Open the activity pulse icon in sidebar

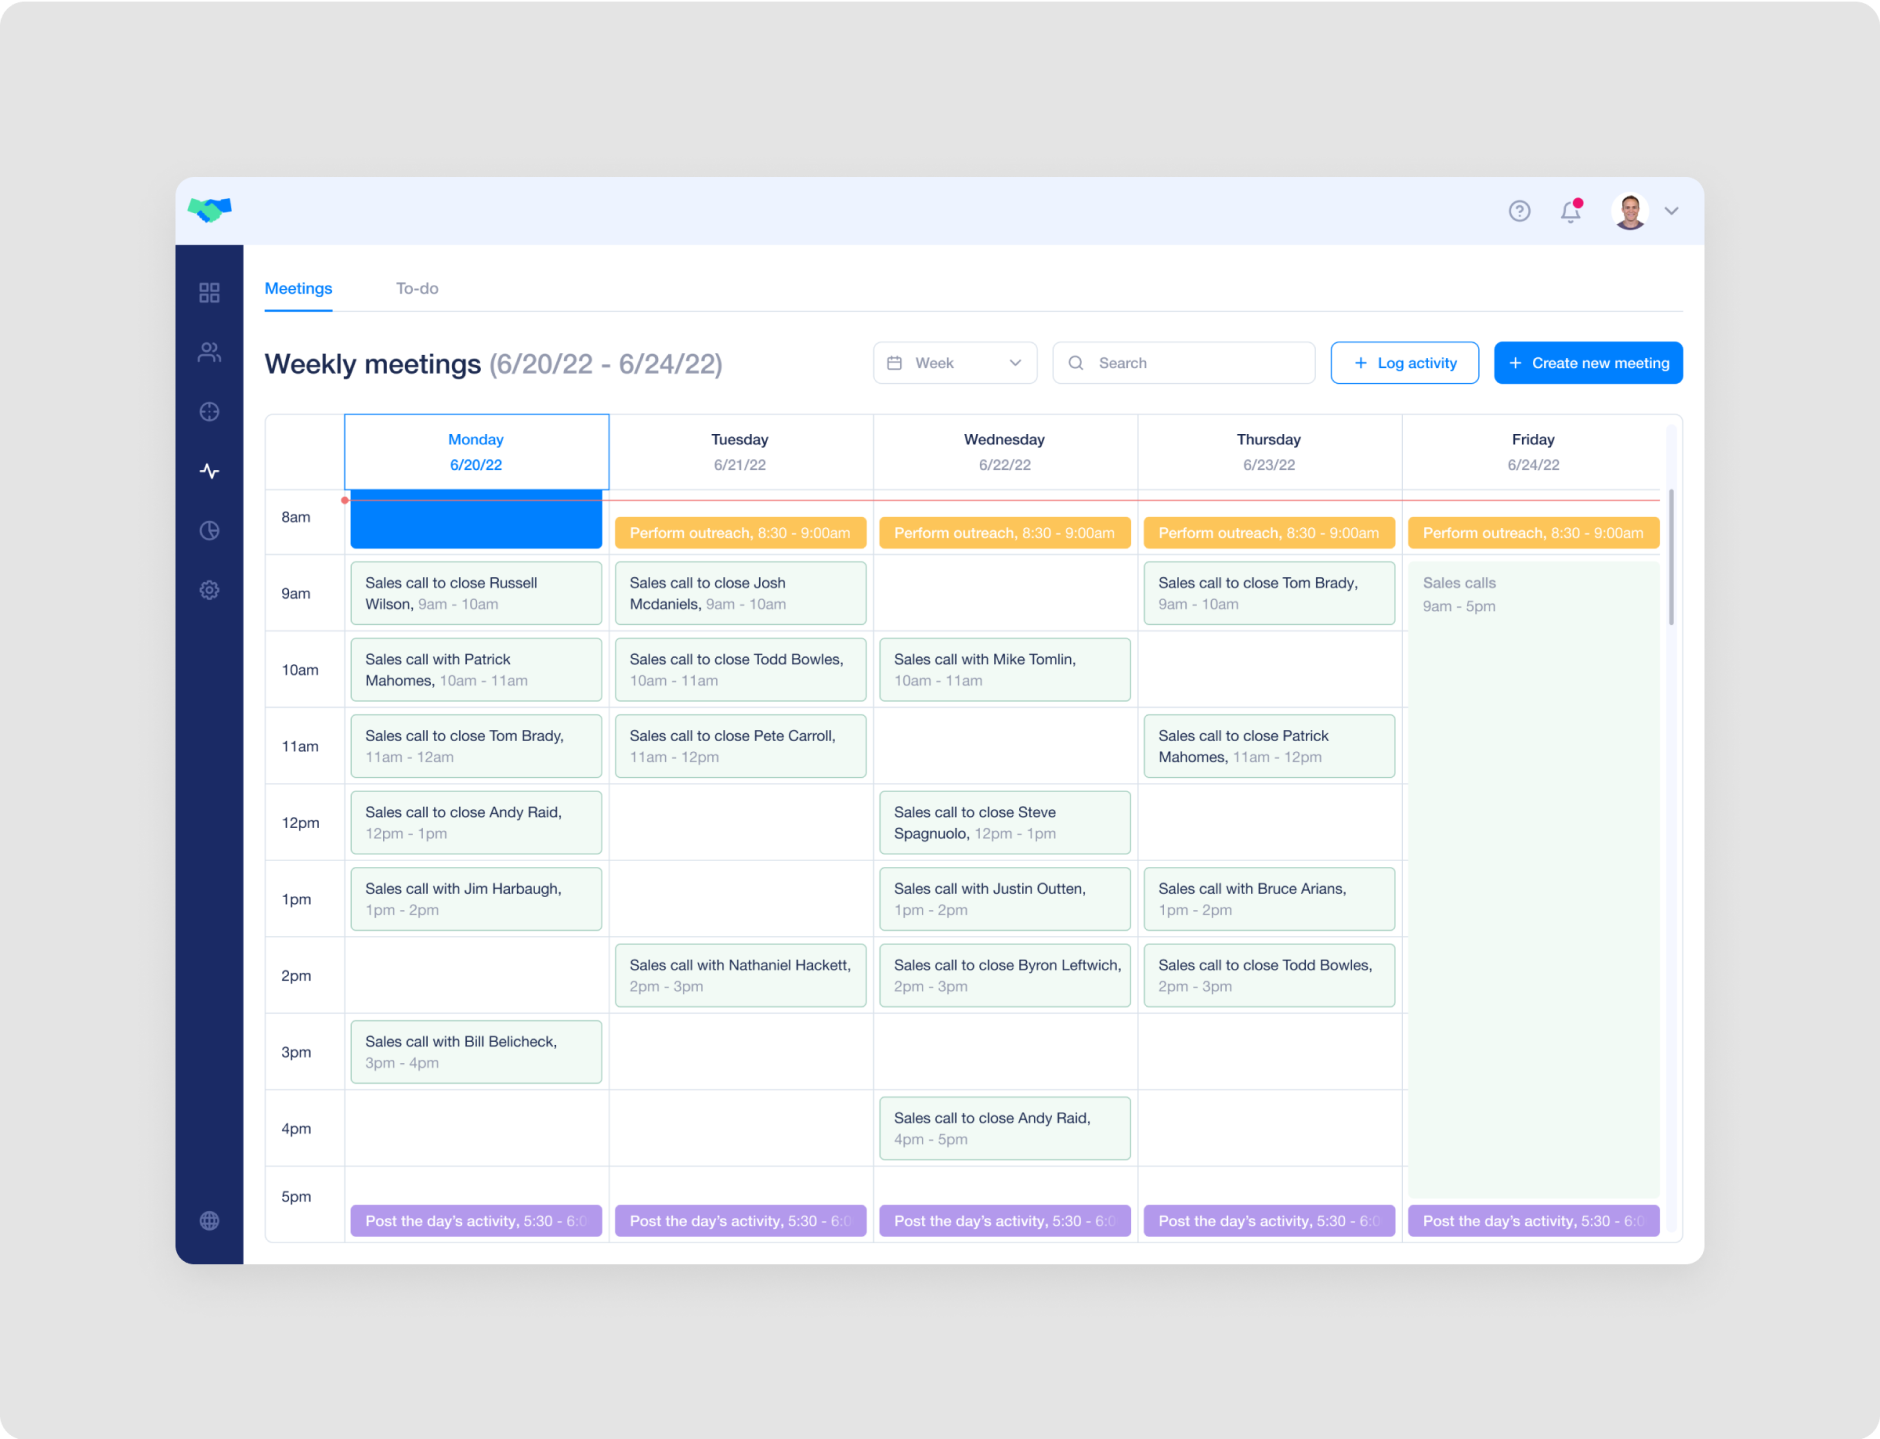pyautogui.click(x=209, y=470)
